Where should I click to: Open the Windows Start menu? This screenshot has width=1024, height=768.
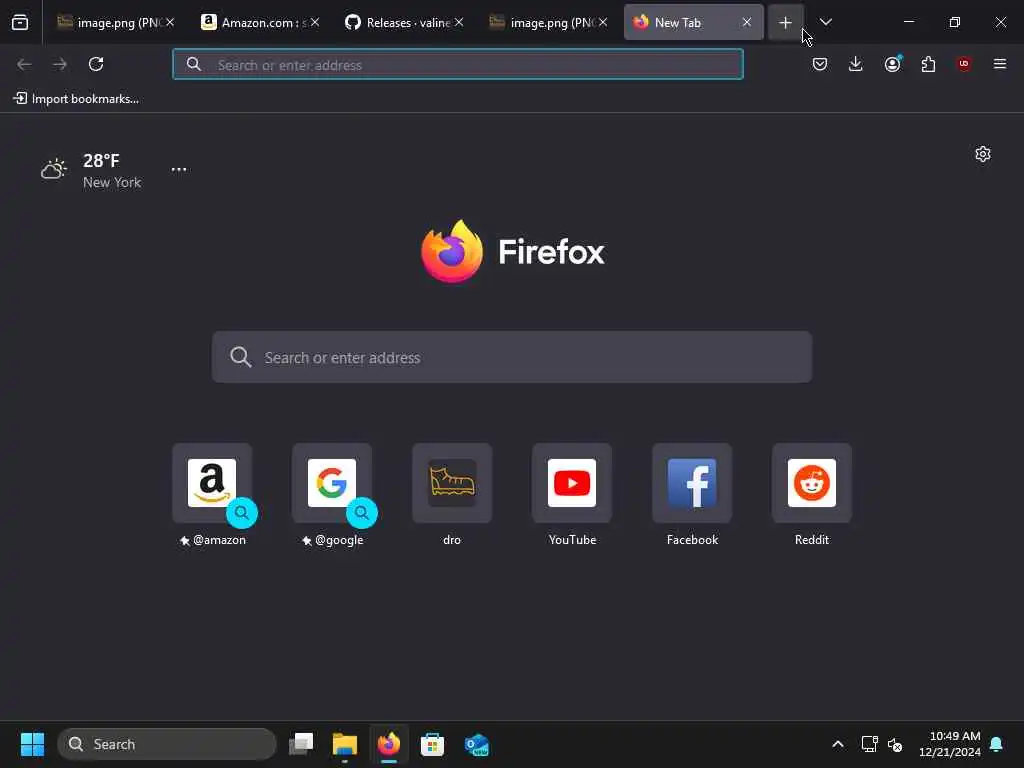pyautogui.click(x=33, y=744)
